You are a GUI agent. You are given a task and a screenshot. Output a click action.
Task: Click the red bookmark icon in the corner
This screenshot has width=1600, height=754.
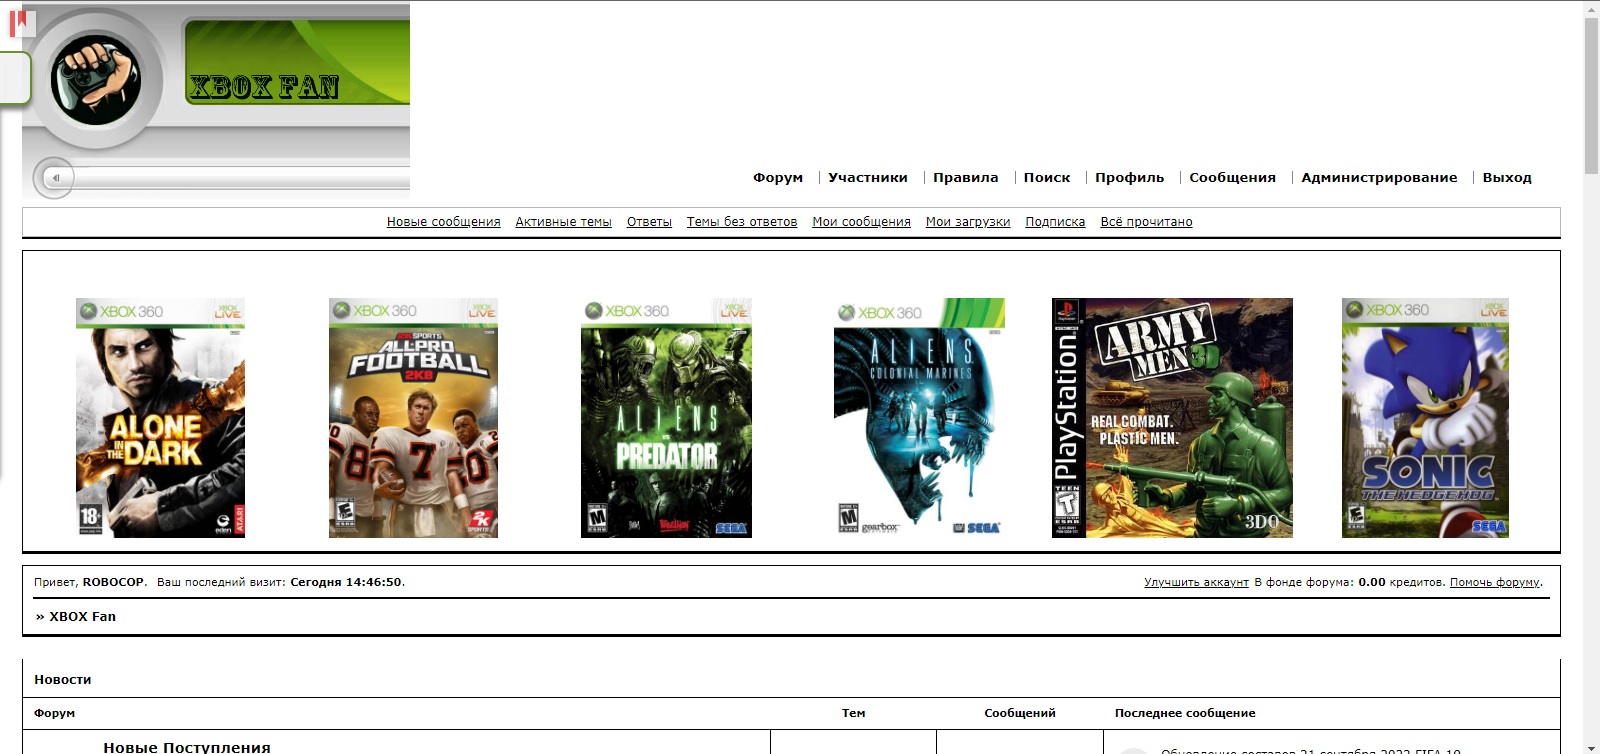pyautogui.click(x=21, y=22)
